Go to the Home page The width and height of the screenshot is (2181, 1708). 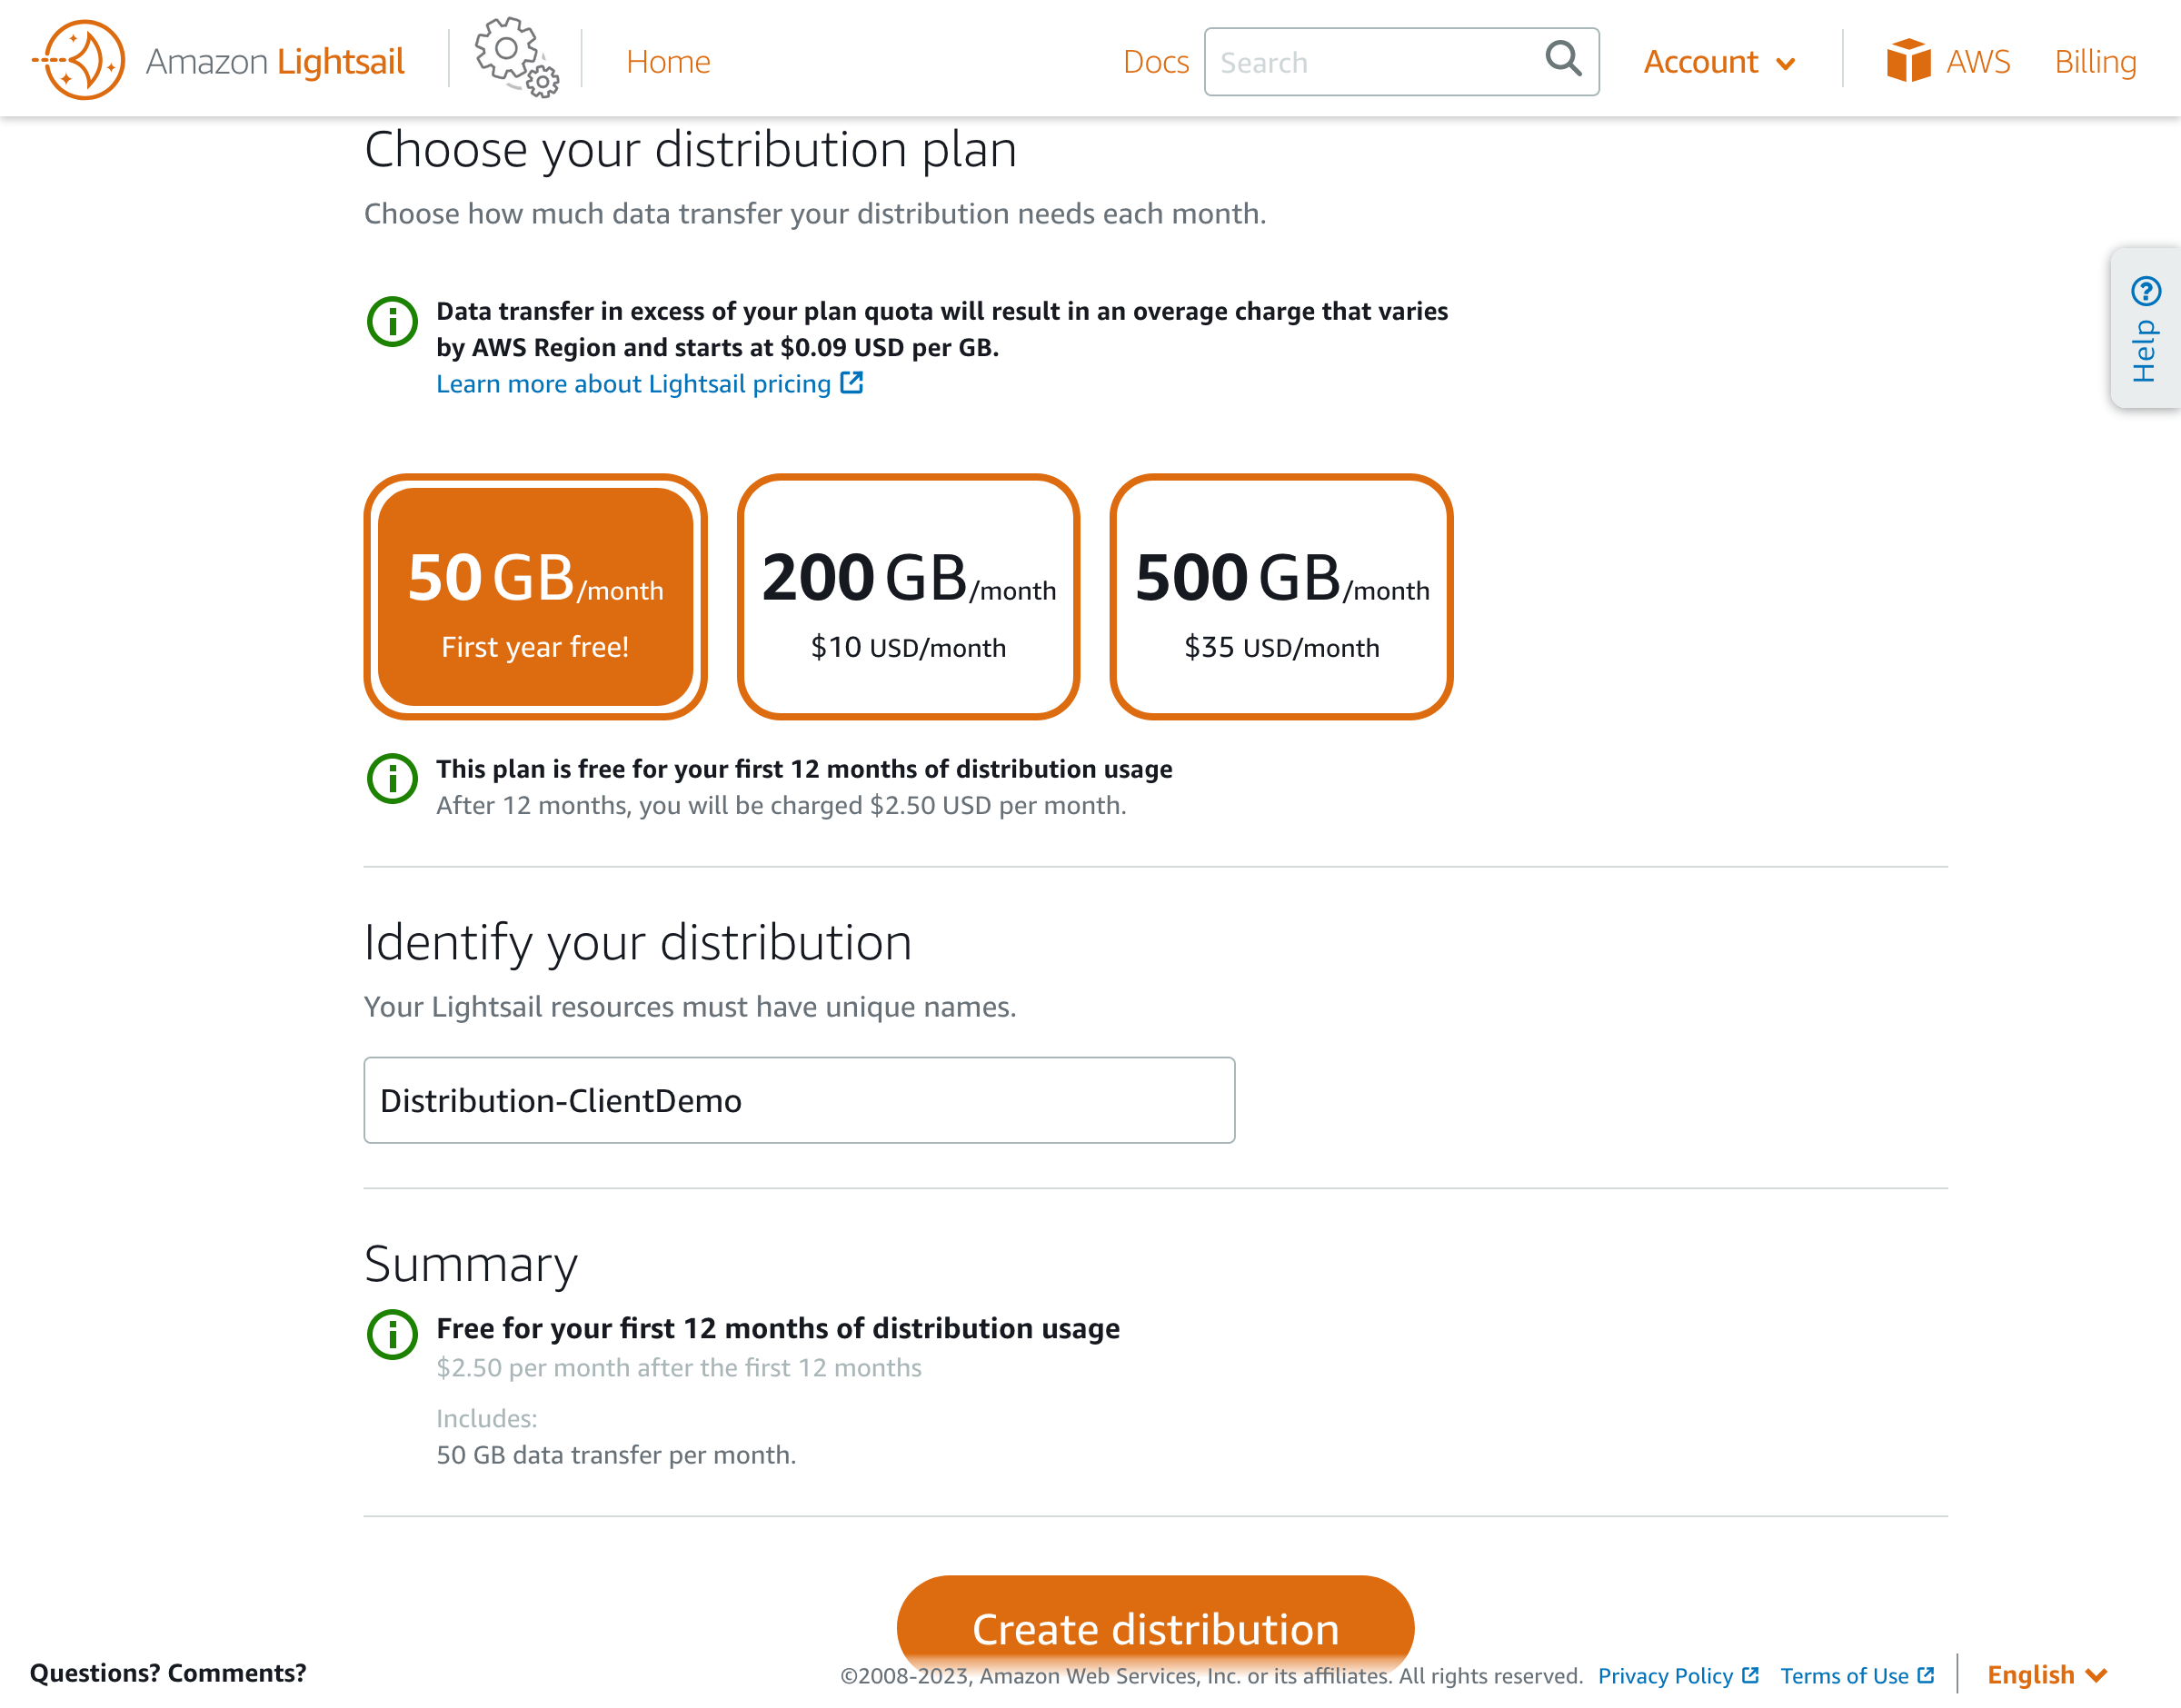(x=667, y=61)
